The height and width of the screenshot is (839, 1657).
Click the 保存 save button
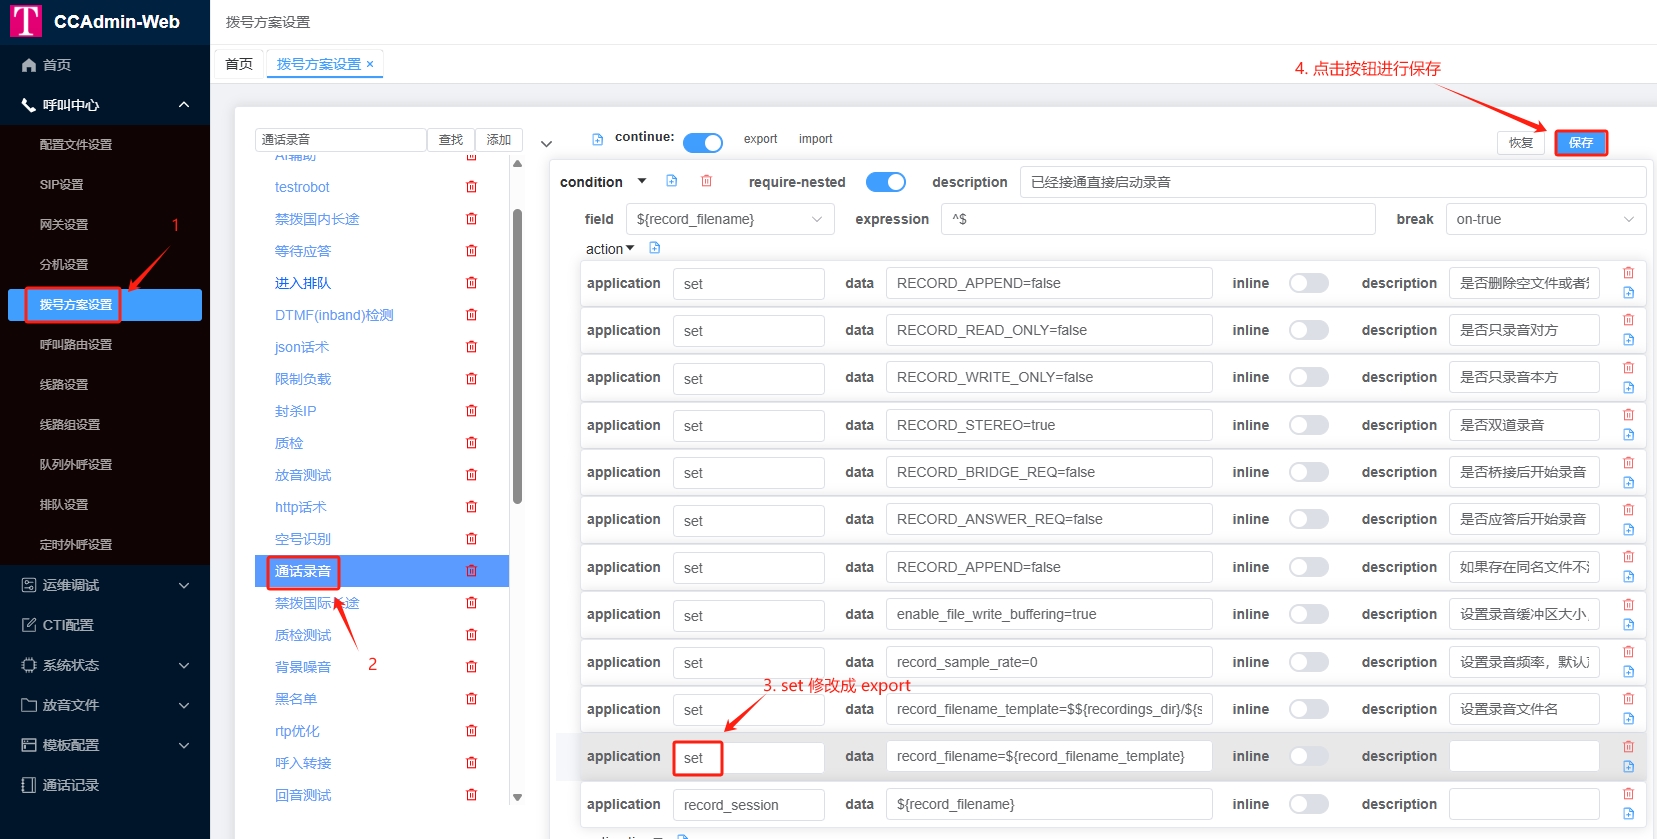1580,143
